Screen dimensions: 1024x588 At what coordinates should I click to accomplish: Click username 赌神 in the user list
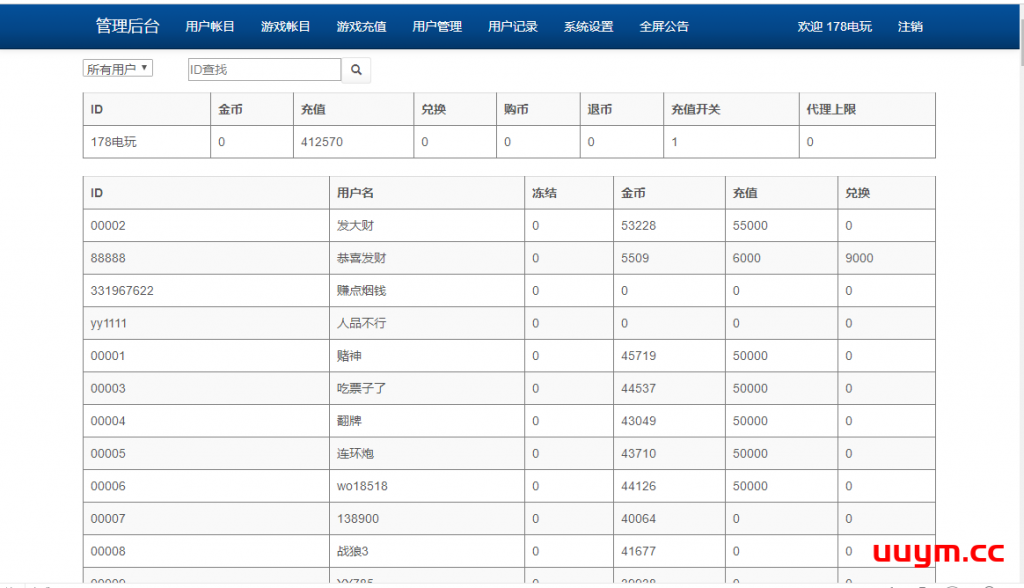[x=349, y=356]
